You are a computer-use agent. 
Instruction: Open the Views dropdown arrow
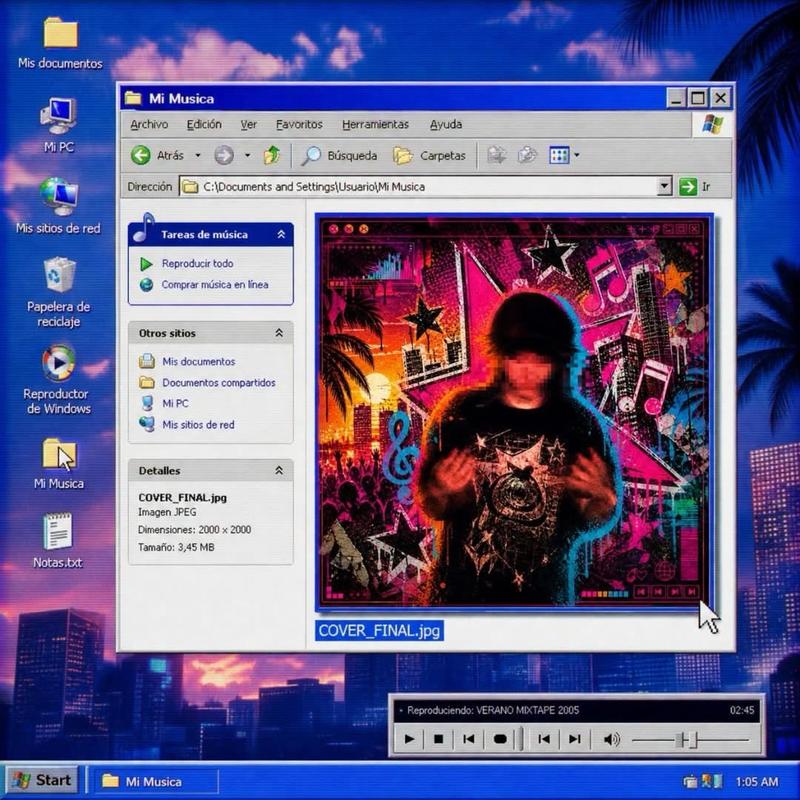577,155
